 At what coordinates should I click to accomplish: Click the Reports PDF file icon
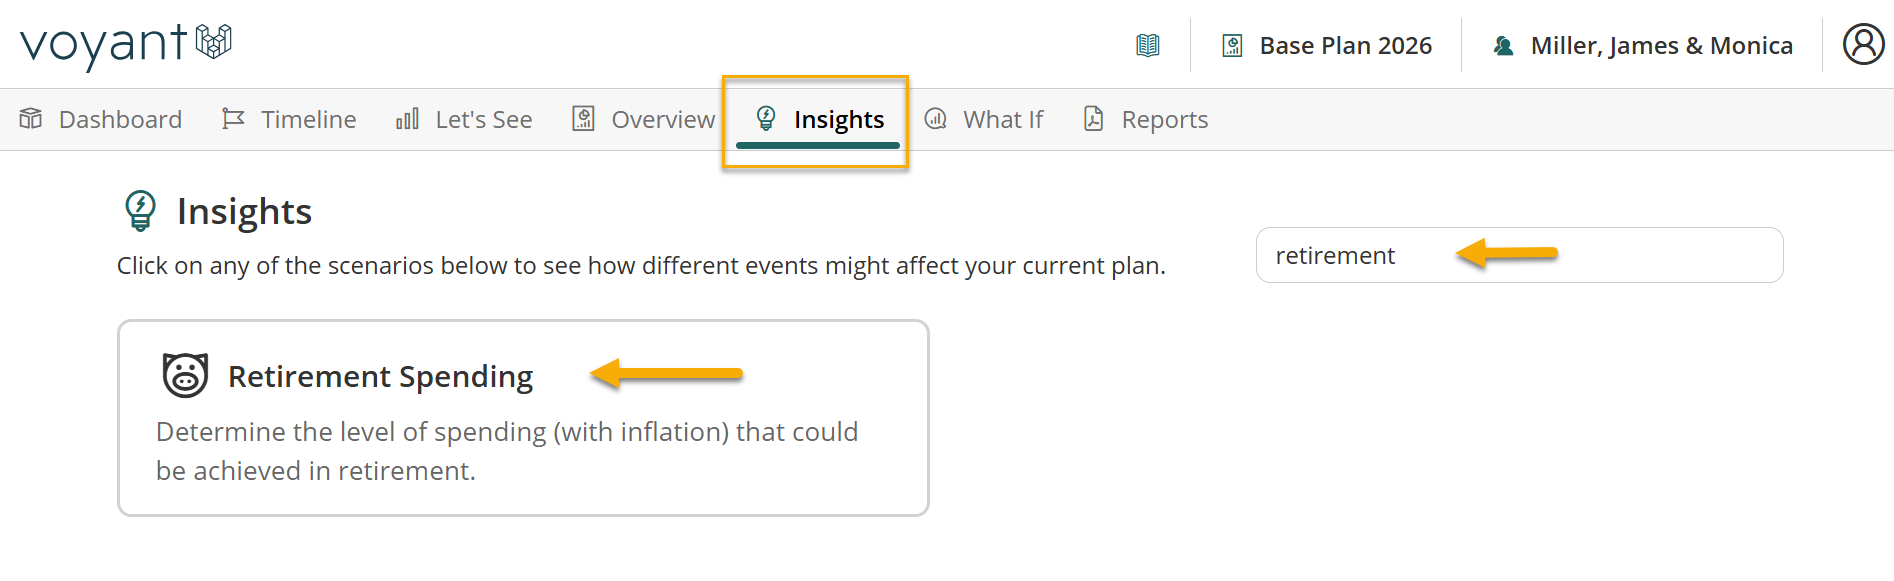tap(1094, 119)
